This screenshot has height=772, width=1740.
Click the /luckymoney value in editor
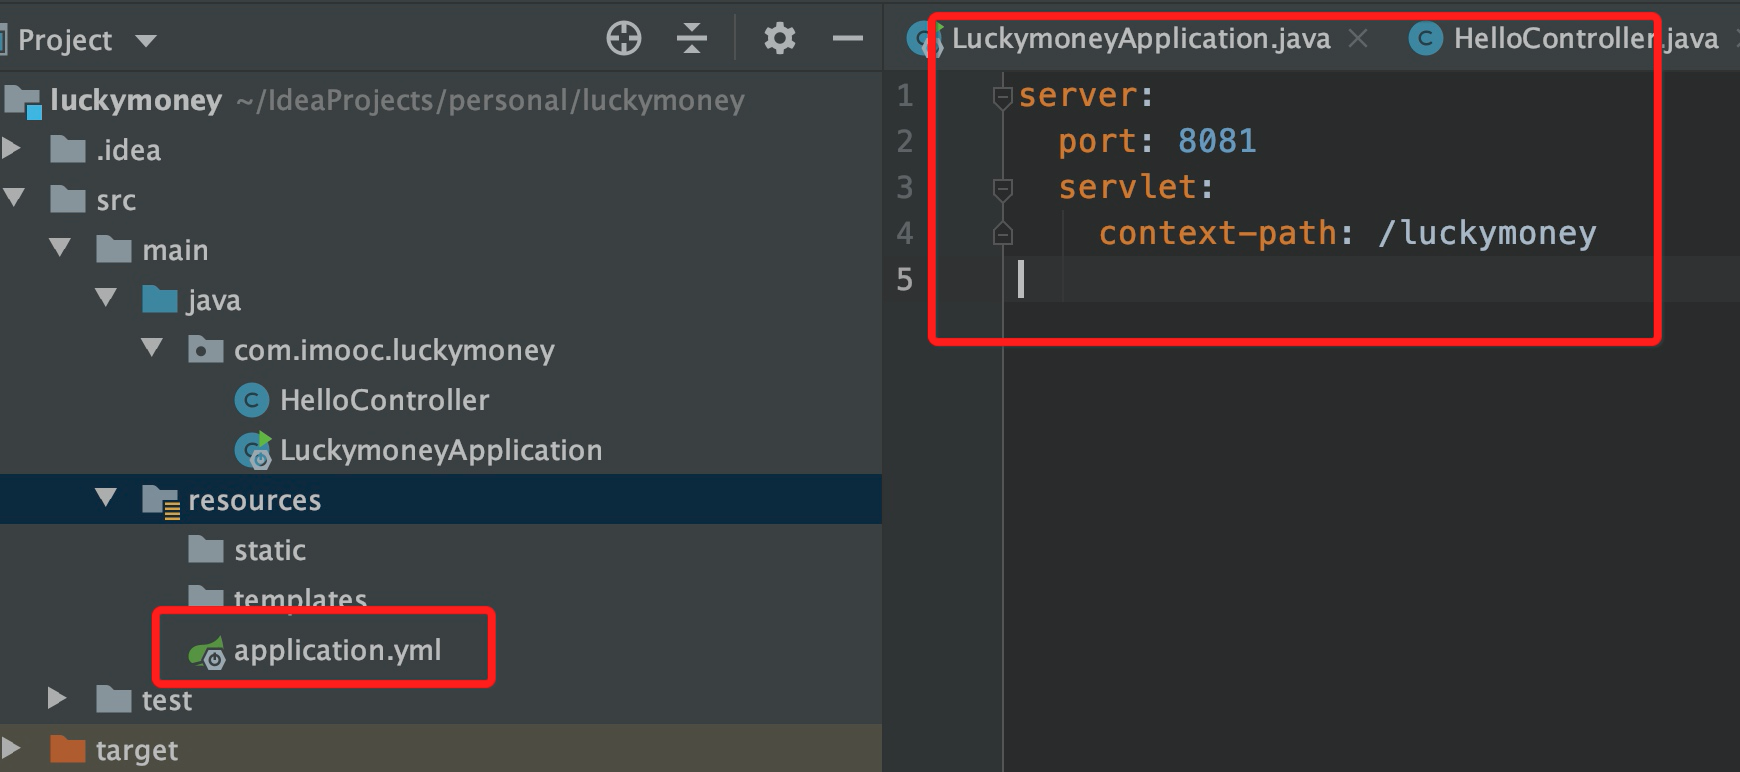point(1487,233)
